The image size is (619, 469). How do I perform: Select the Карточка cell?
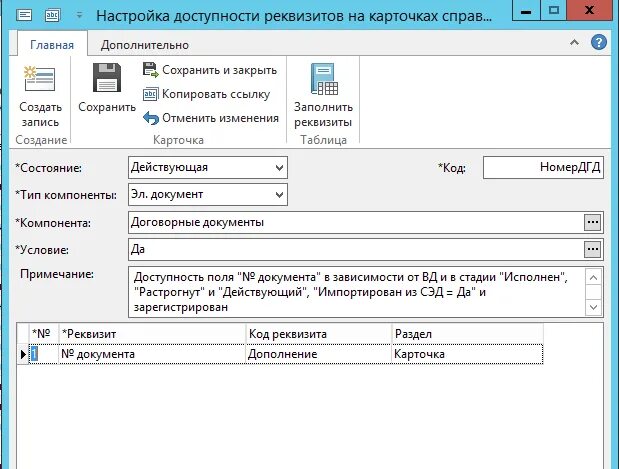point(467,354)
